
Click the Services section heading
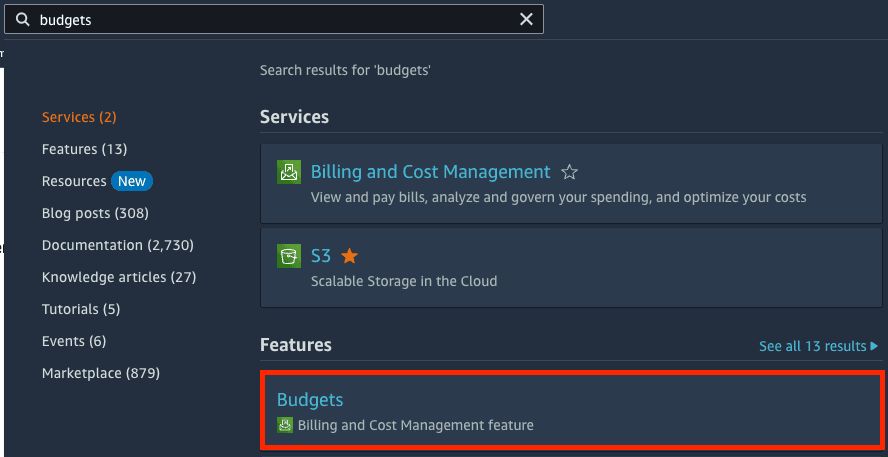point(294,117)
